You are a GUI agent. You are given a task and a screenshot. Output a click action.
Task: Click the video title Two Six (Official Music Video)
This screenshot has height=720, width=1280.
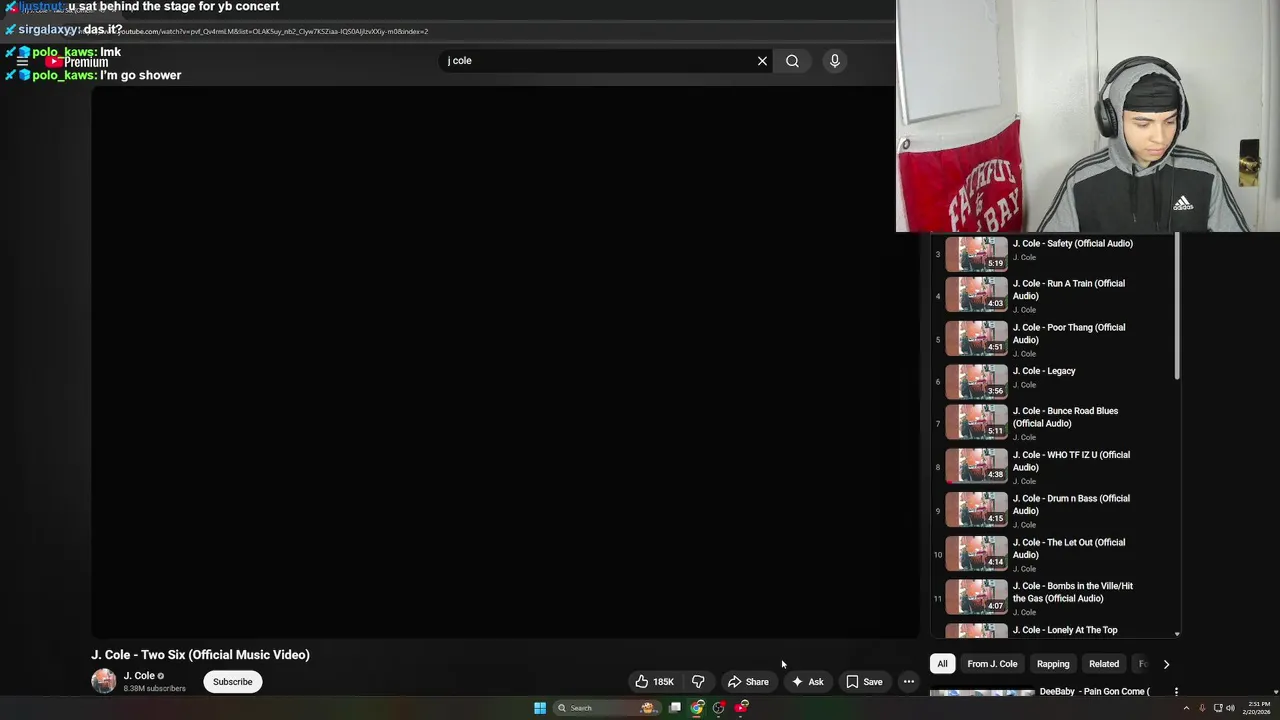click(x=200, y=655)
